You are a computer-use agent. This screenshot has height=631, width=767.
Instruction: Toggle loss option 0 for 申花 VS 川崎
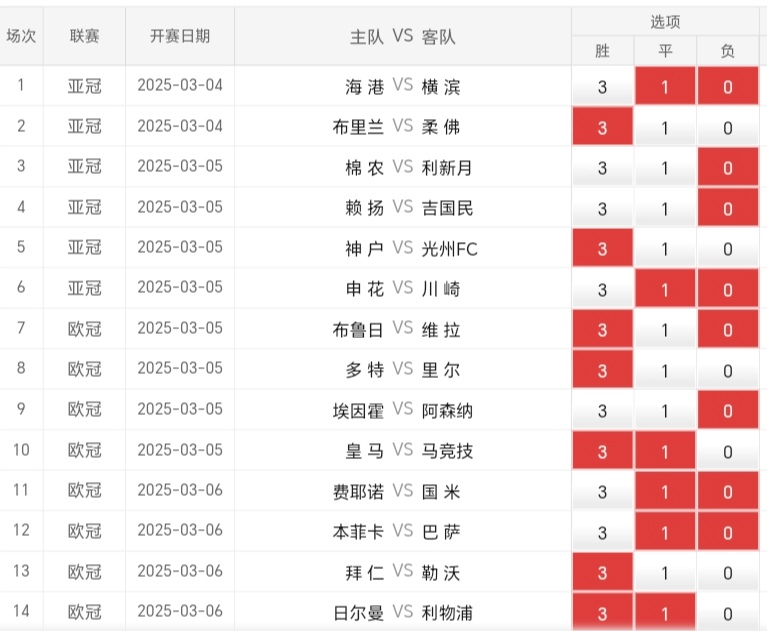728,290
